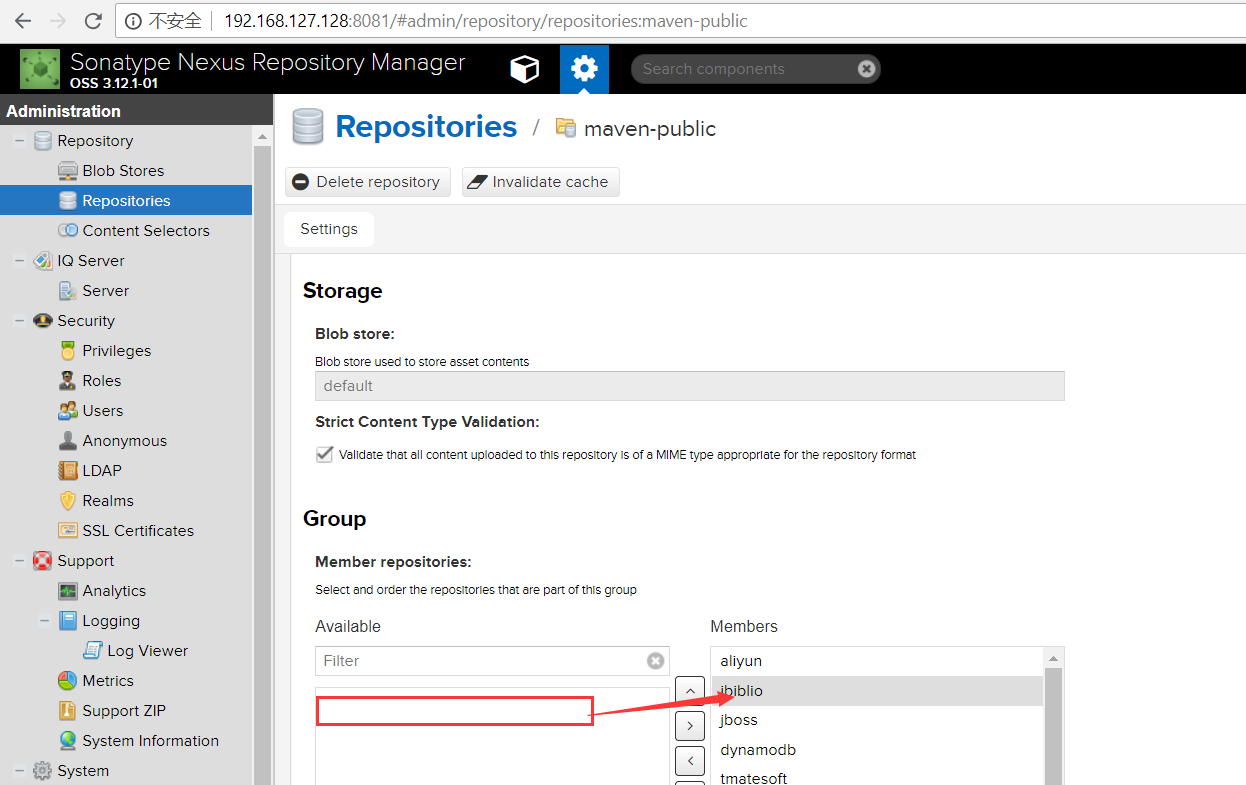This screenshot has height=785, width=1246.
Task: Clear the Available filter box
Action: point(655,661)
